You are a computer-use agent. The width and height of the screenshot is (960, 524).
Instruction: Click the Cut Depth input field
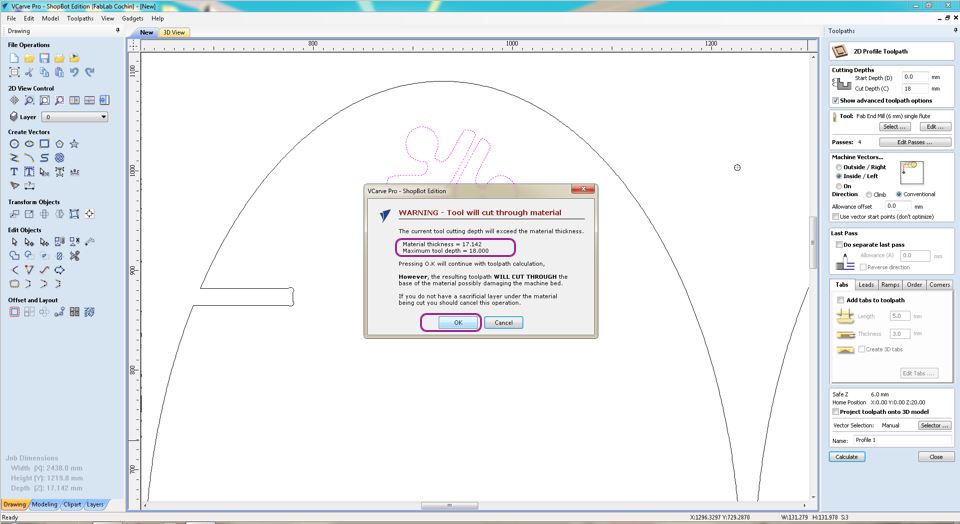click(x=915, y=89)
